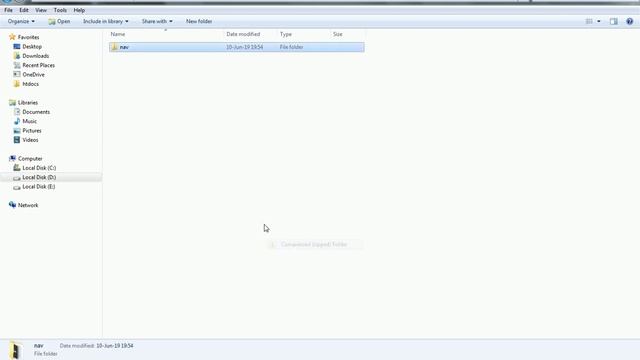Screen dimensions: 640x360
Task: Click the nav folder icon in list
Action: [x=115, y=47]
